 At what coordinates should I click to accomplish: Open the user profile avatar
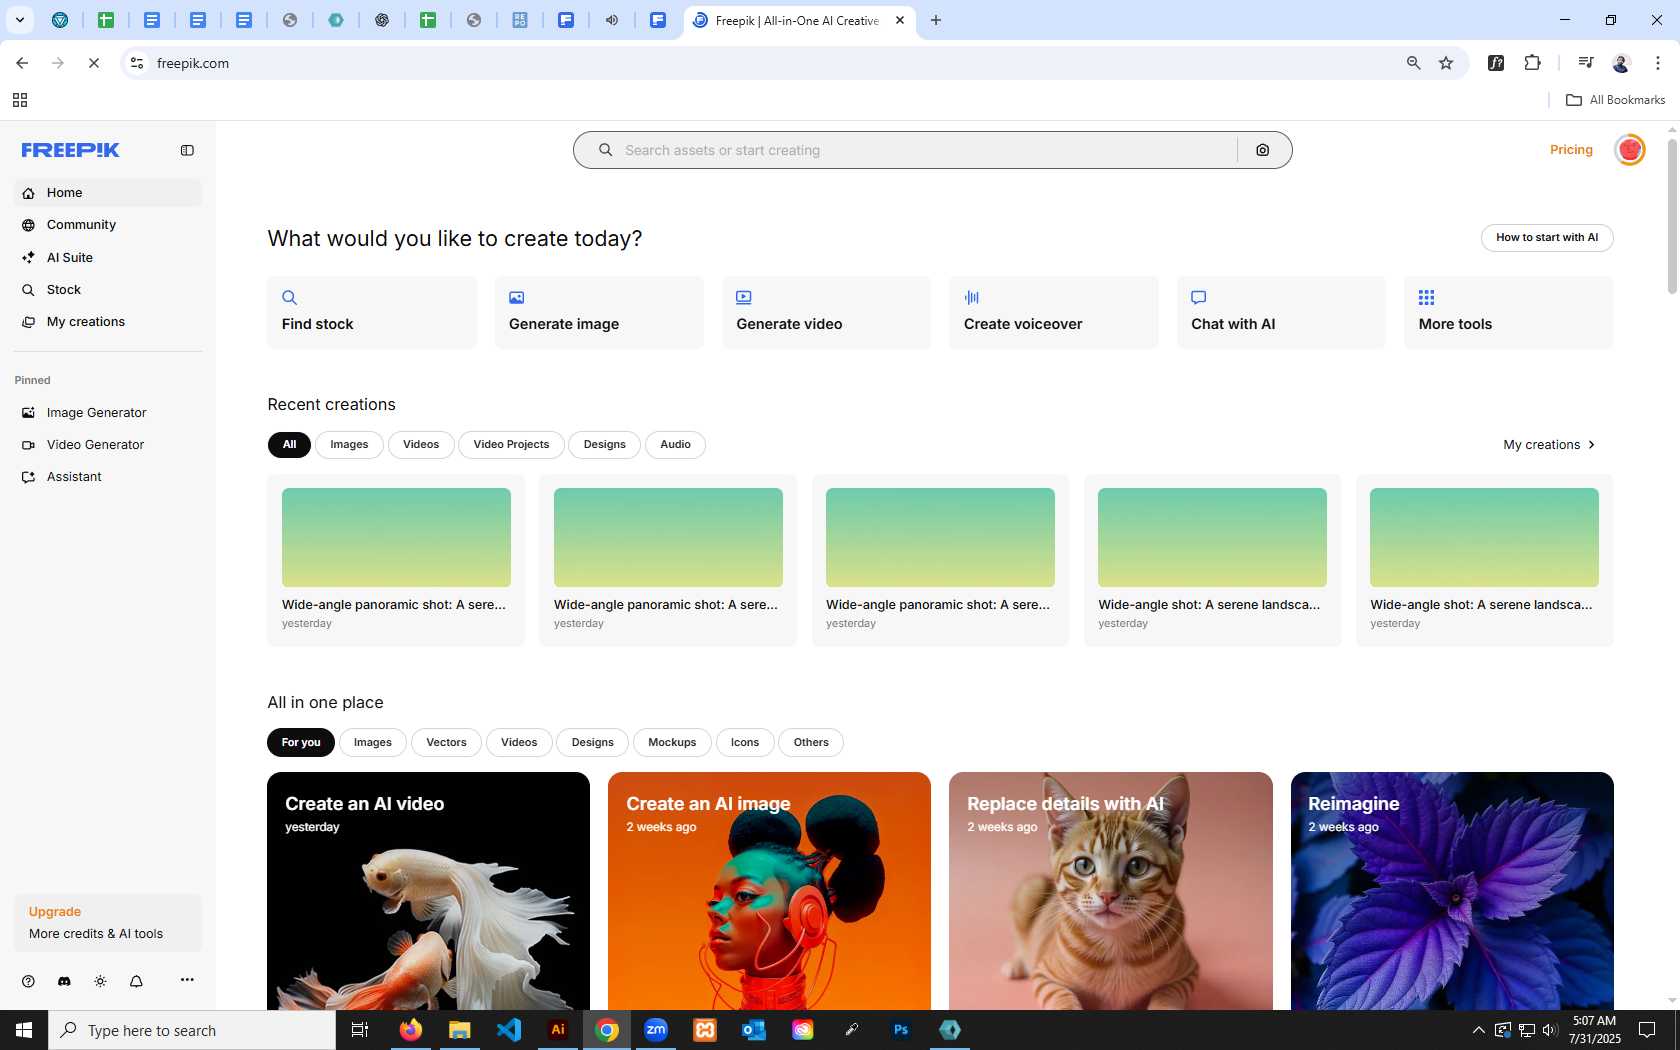[1630, 150]
